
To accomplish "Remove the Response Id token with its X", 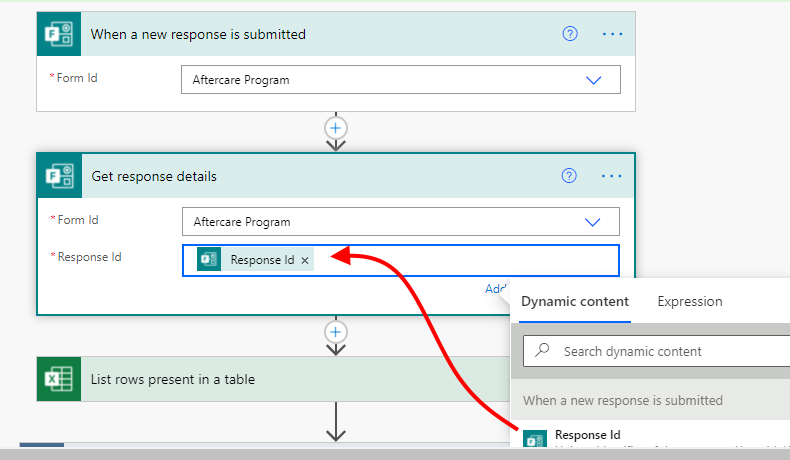I will coord(305,260).
